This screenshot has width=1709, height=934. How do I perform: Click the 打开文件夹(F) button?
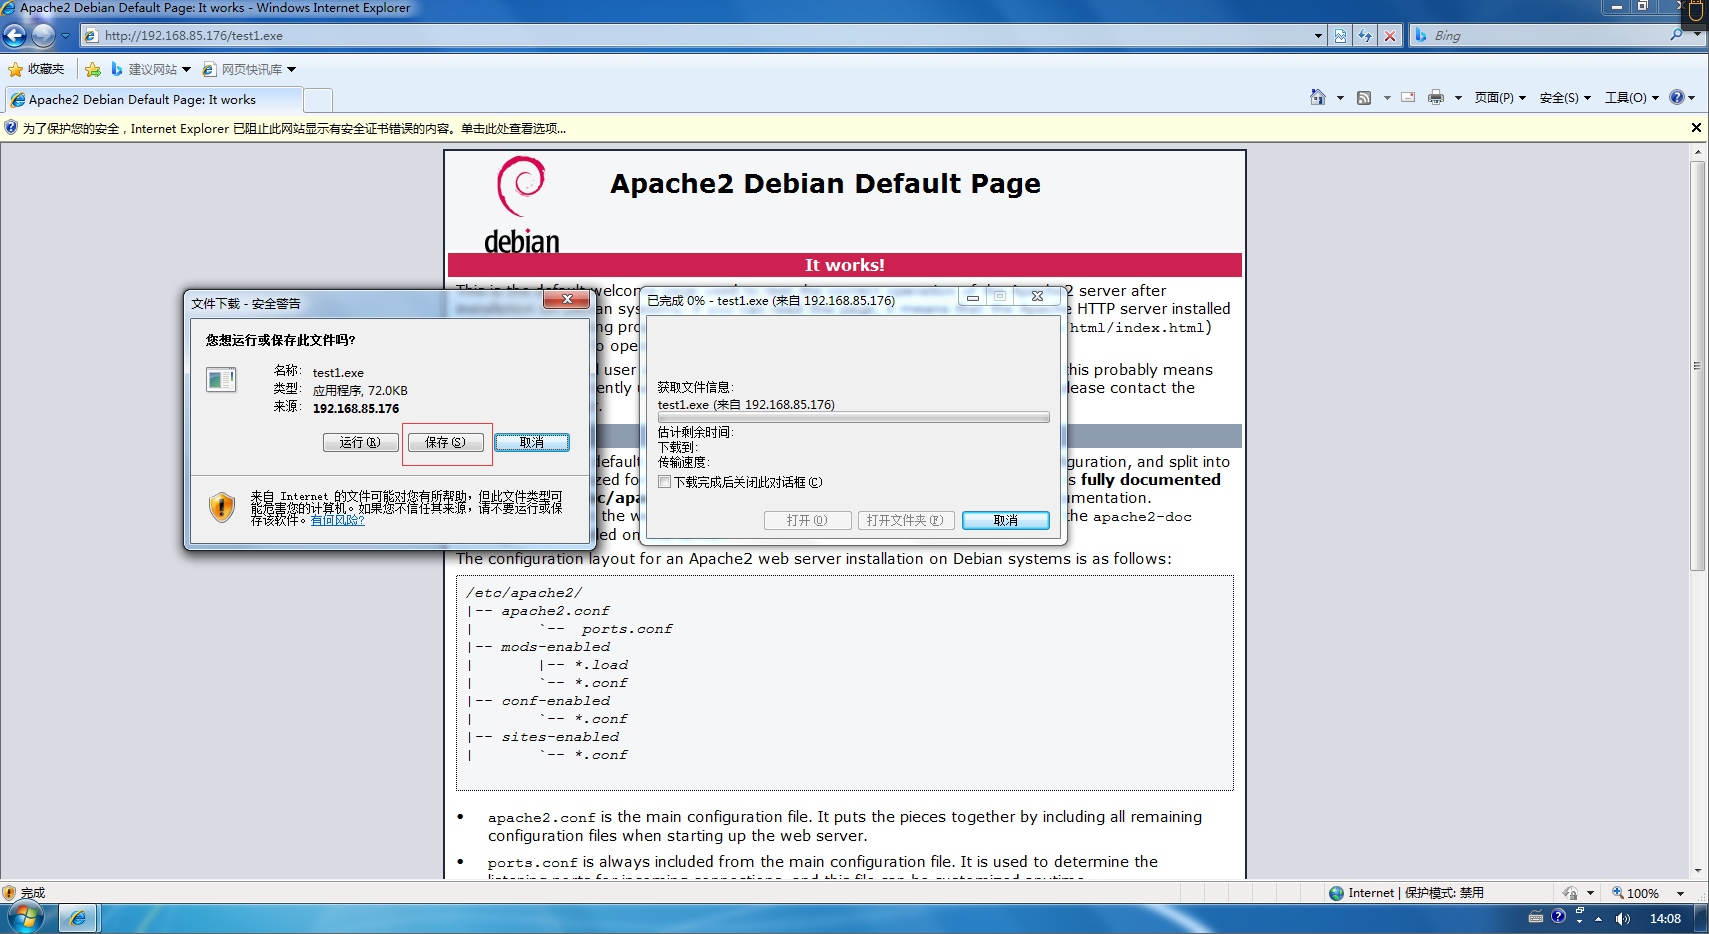tap(905, 520)
